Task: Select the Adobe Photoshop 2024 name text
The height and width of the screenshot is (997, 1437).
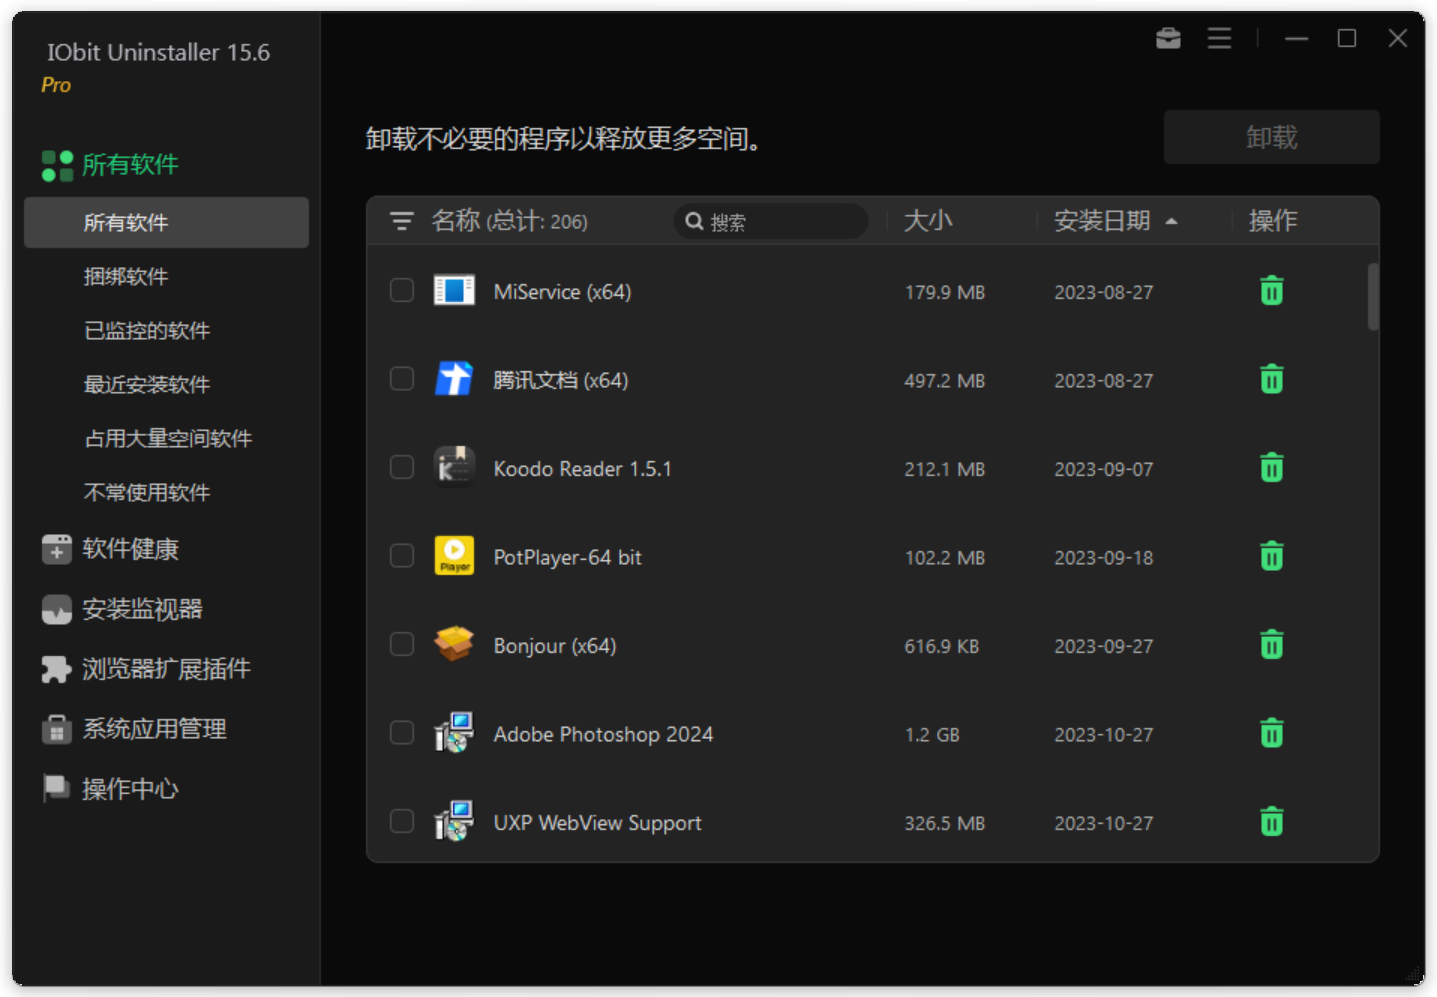Action: pos(603,734)
